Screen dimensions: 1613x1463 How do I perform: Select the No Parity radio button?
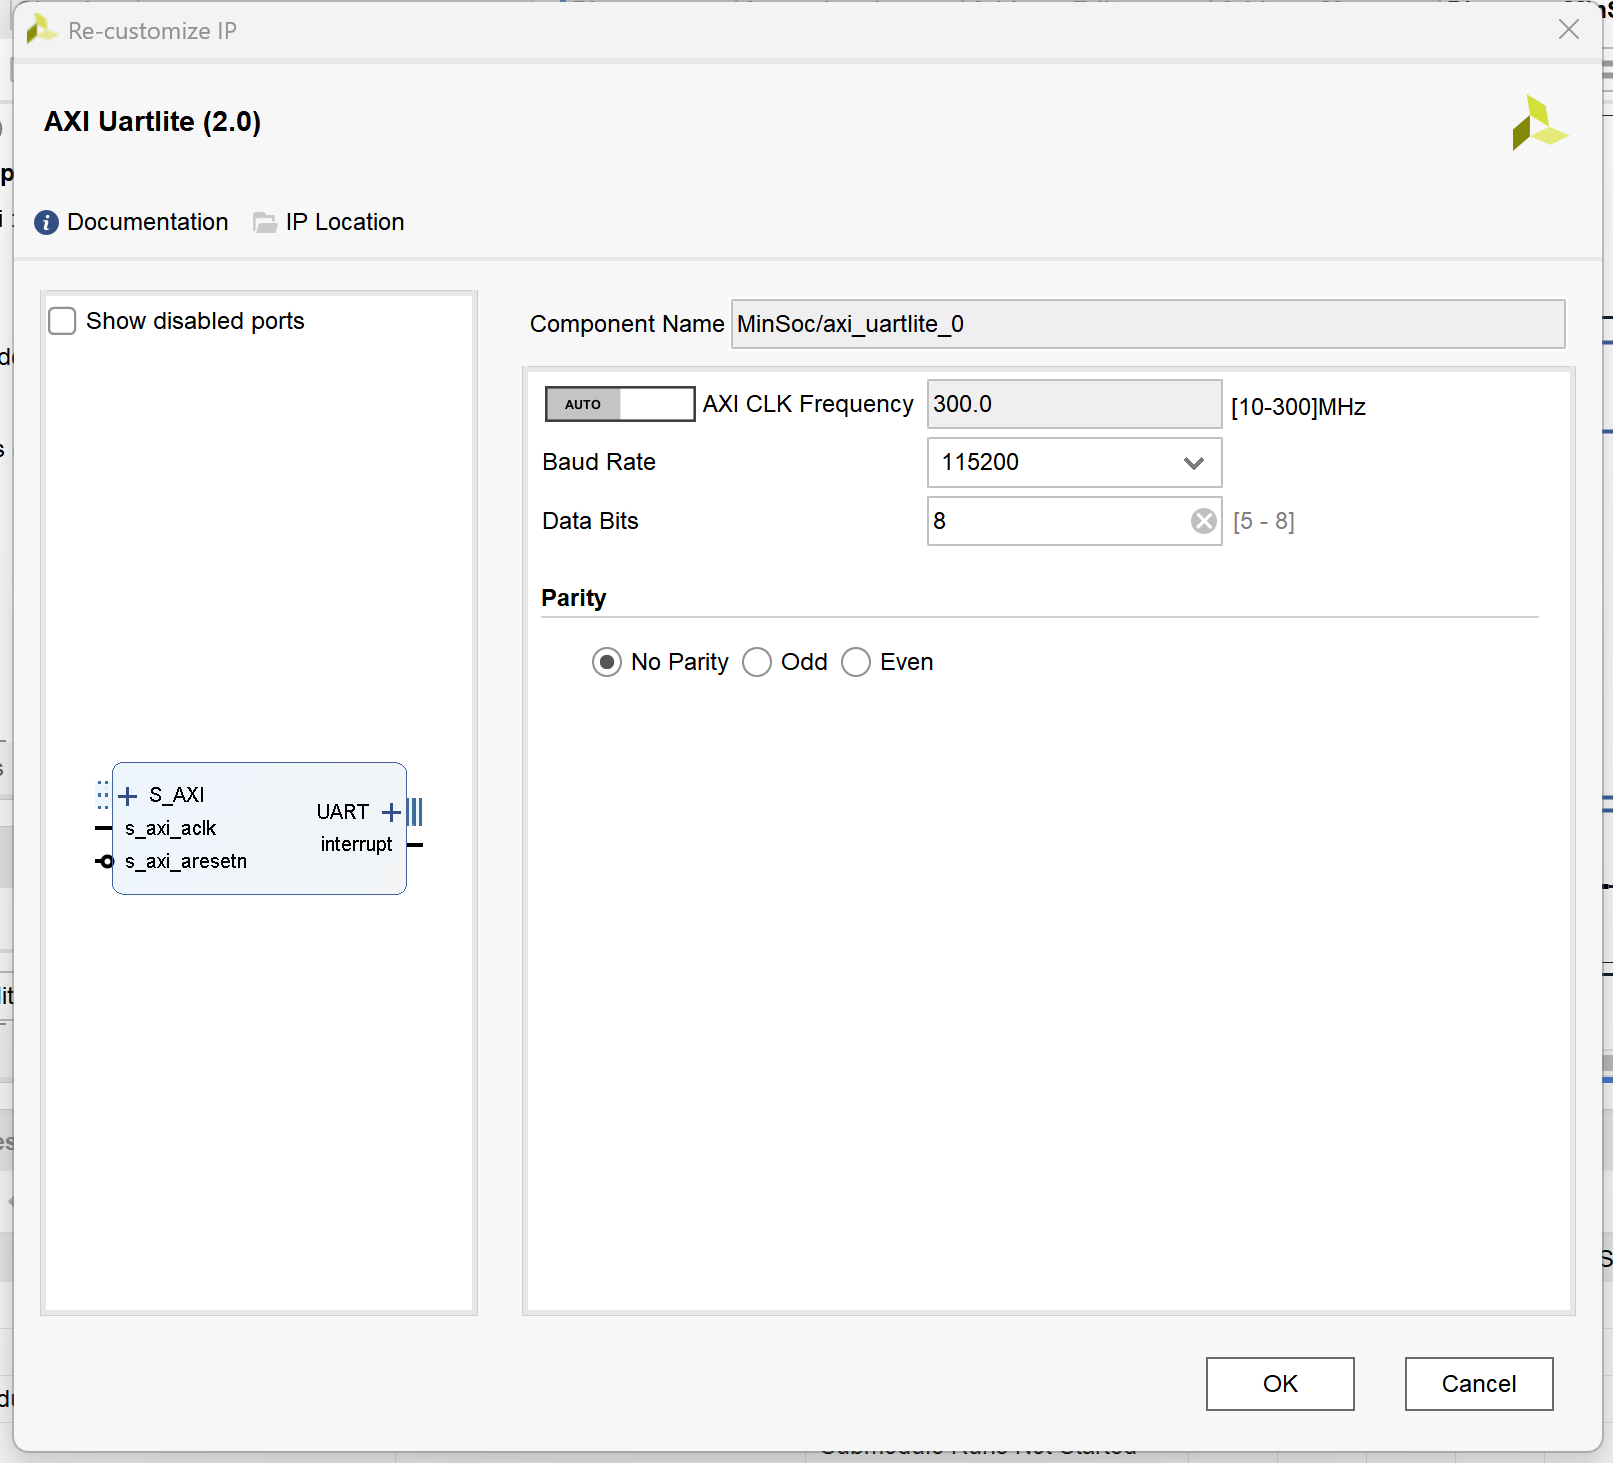point(607,662)
